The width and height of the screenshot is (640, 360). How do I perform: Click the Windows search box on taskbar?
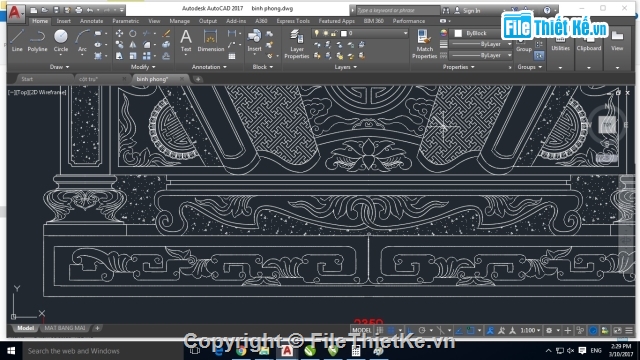click(x=102, y=351)
